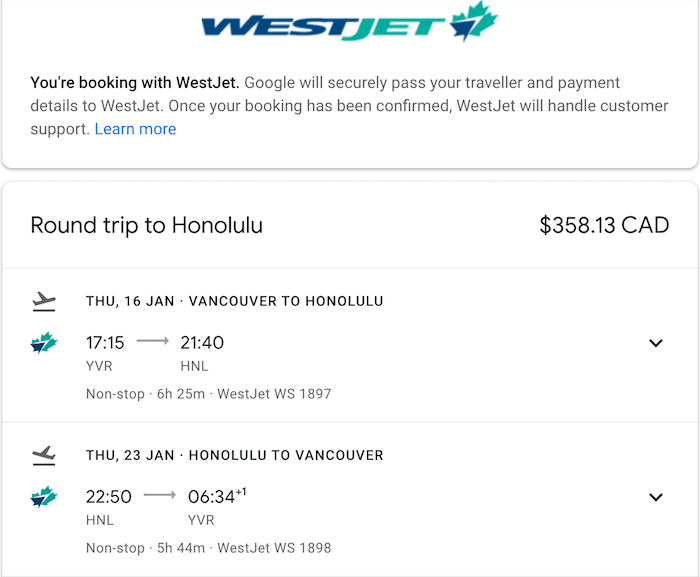
Task: Click the WestJet WS 1897 flight info line
Action: click(208, 394)
